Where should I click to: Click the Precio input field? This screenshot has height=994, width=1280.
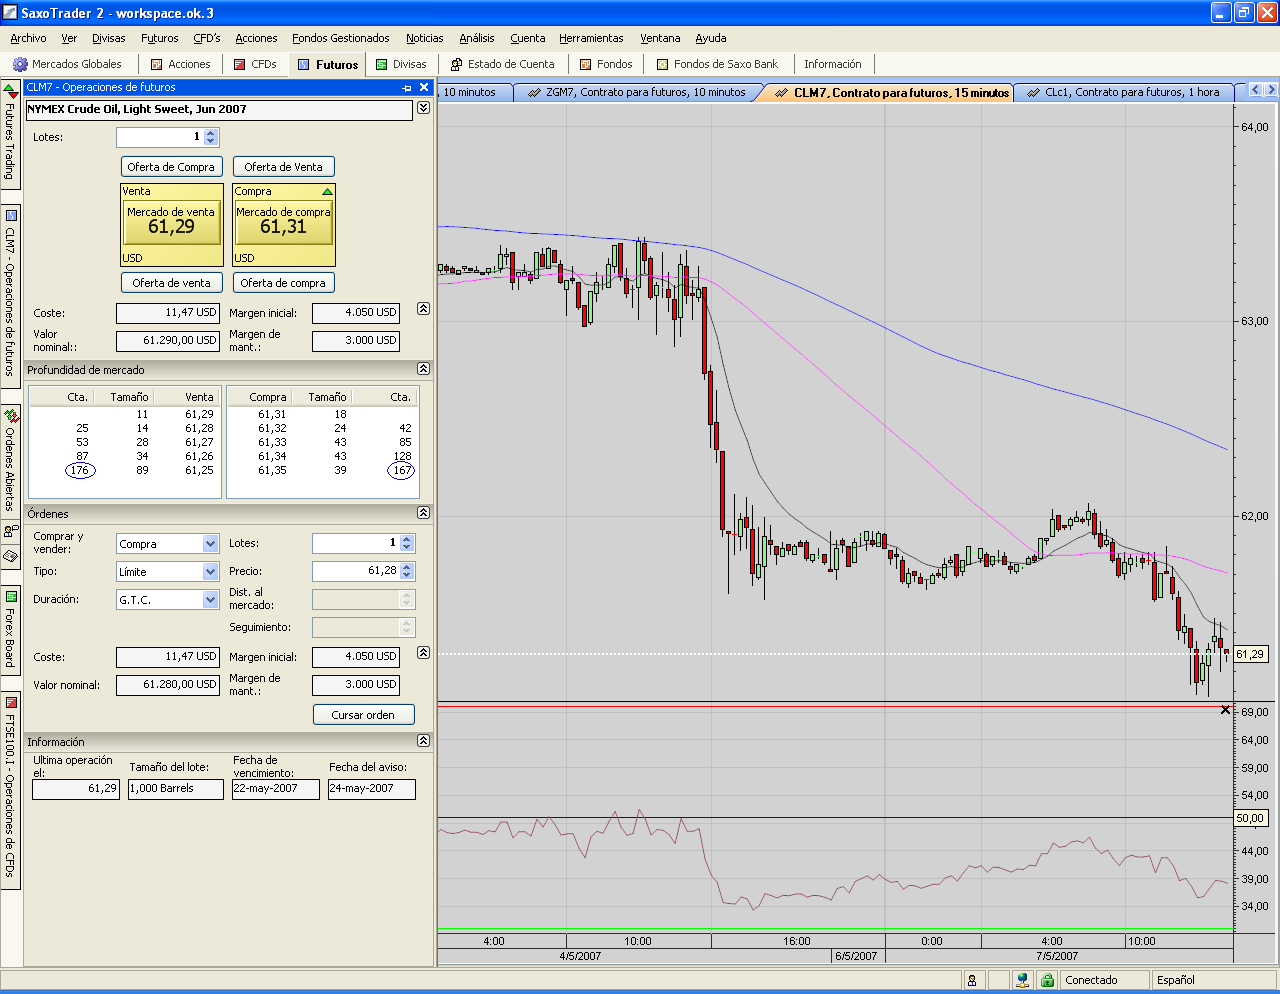pyautogui.click(x=355, y=571)
